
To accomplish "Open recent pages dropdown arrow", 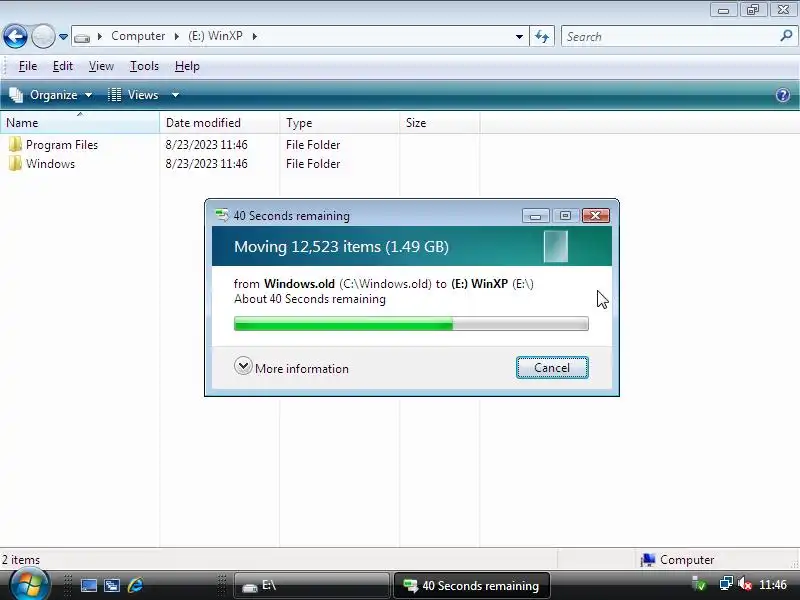I will (63, 37).
